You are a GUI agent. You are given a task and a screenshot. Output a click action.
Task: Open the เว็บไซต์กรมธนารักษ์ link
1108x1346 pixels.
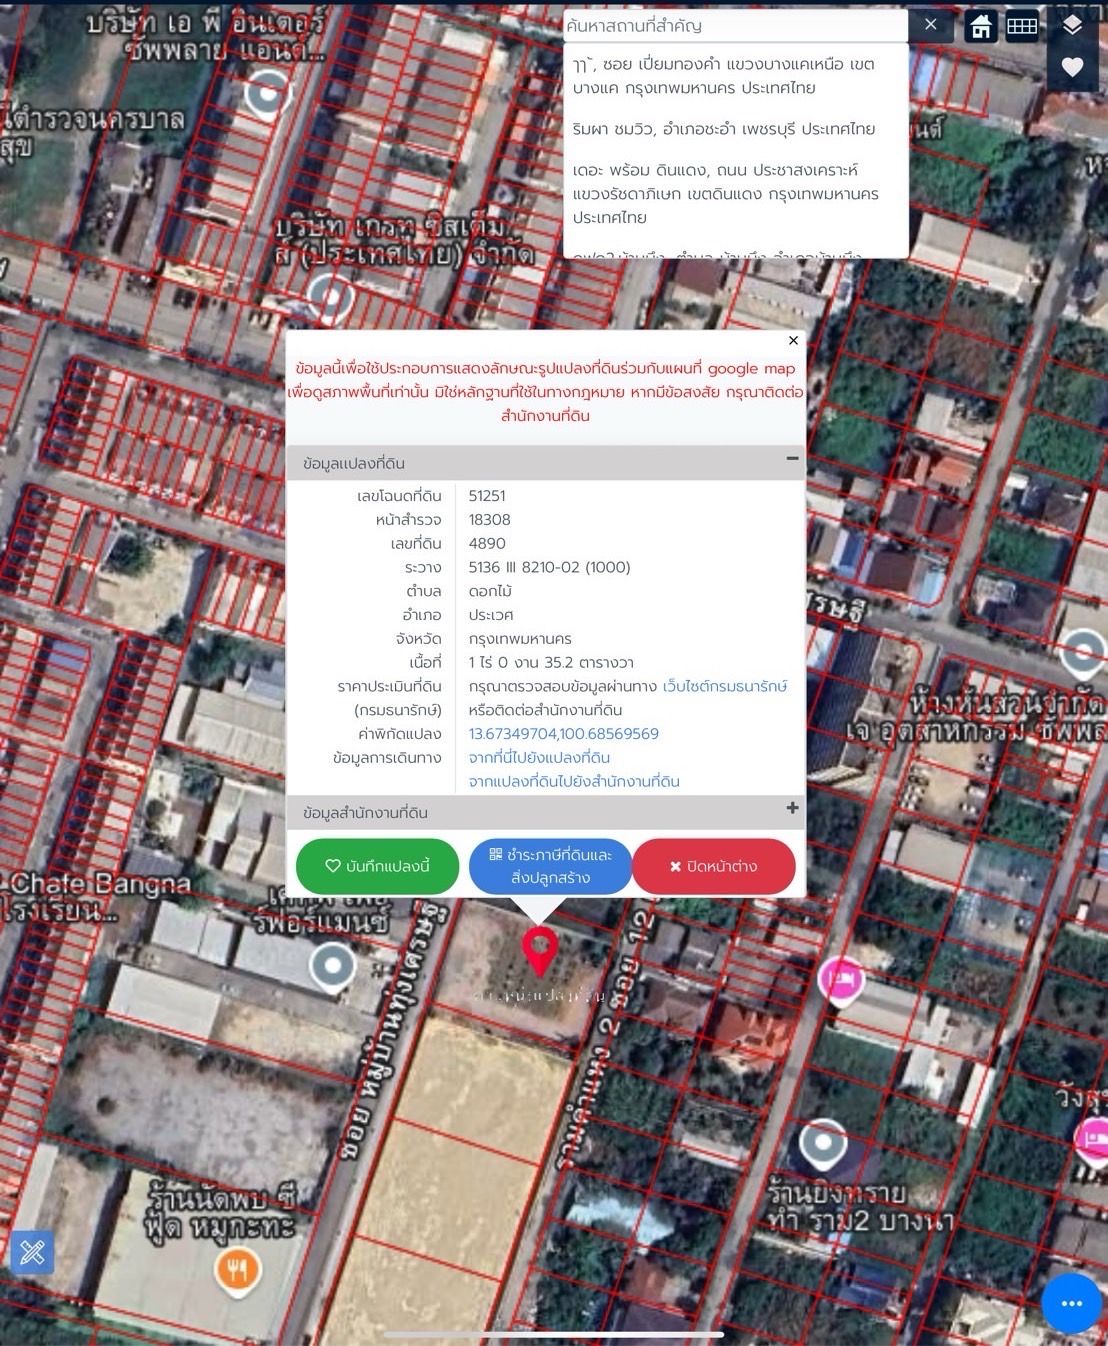tap(725, 686)
